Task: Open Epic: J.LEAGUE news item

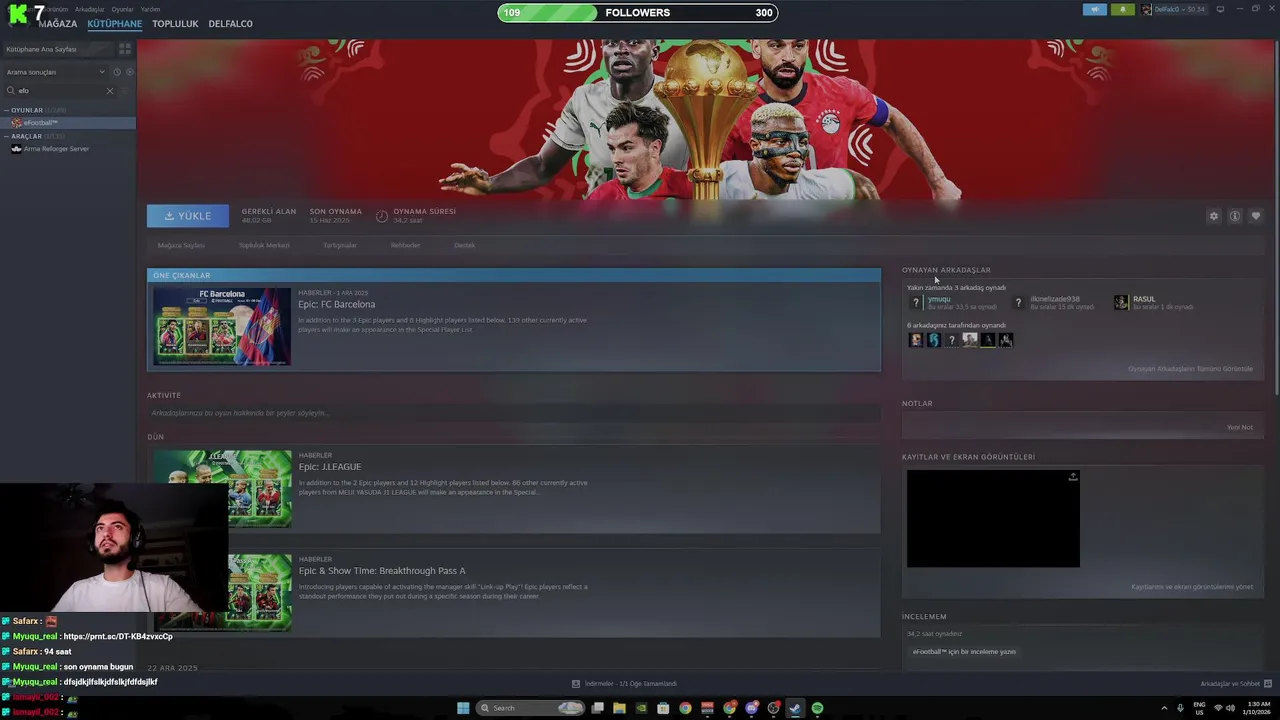Action: click(514, 489)
